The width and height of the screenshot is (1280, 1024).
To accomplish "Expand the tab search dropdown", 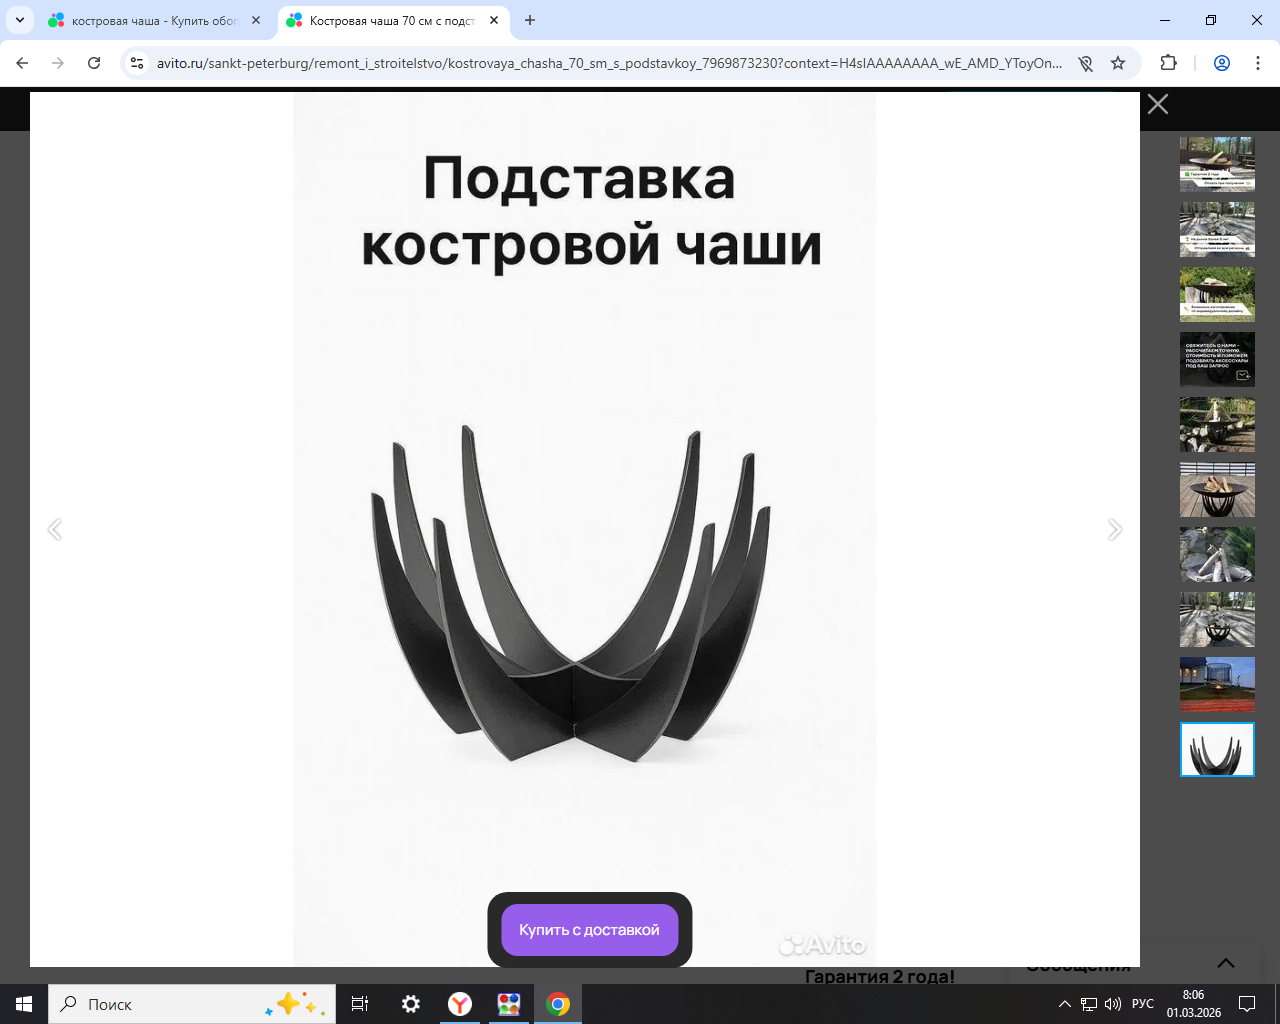I will pyautogui.click(x=20, y=20).
